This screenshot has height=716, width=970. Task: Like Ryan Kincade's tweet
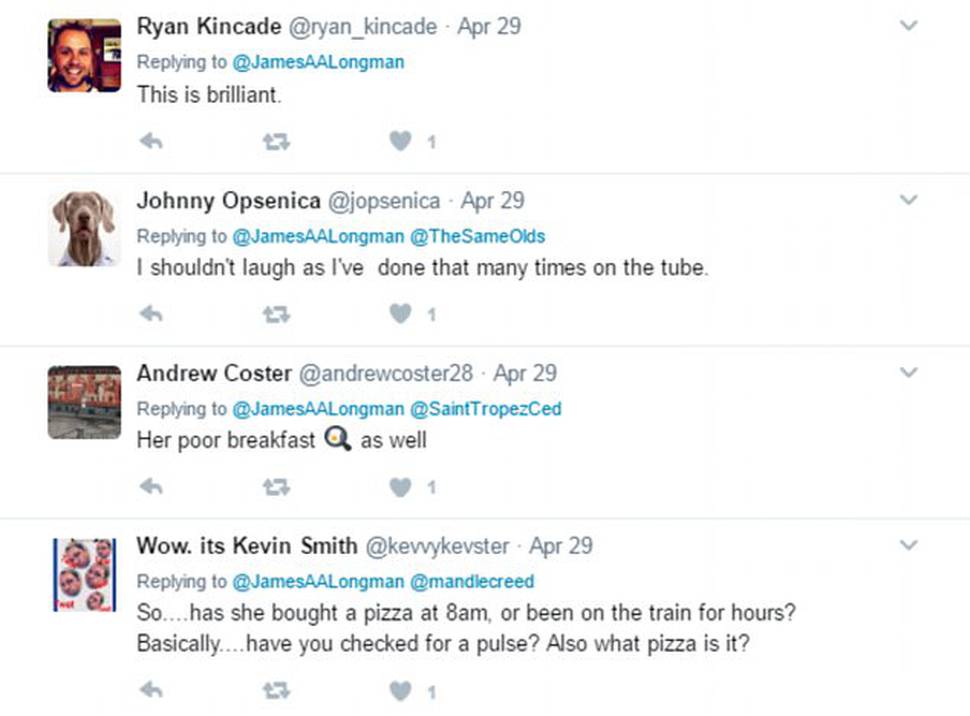click(400, 142)
